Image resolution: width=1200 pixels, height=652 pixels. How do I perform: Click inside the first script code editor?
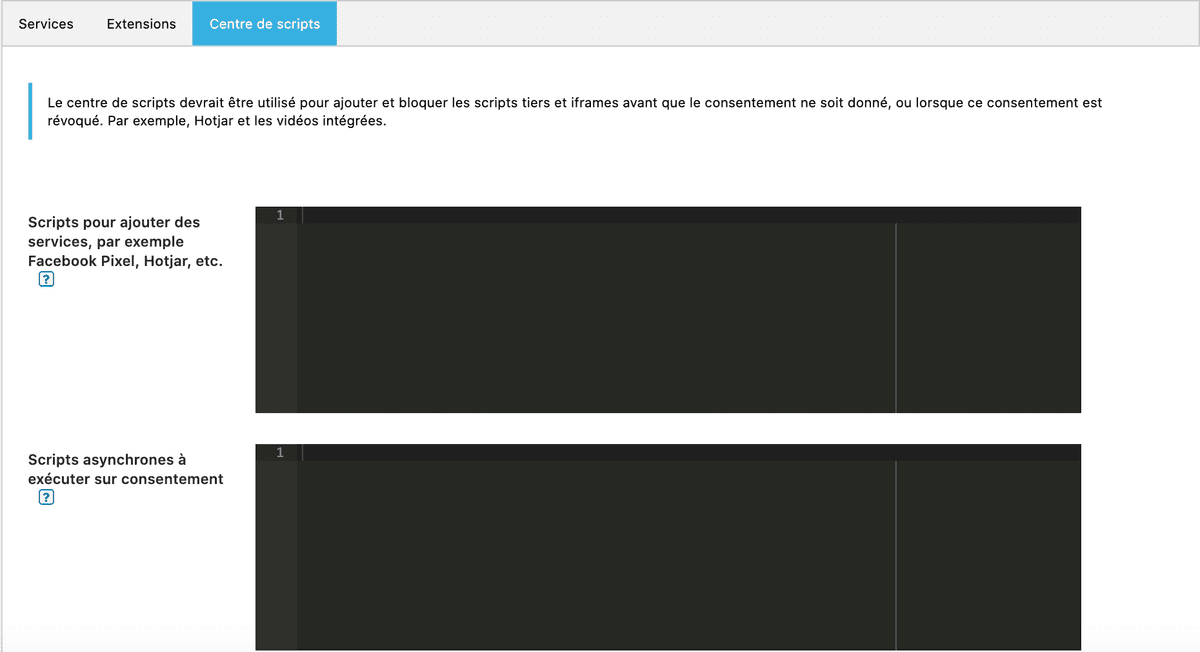(x=600, y=320)
